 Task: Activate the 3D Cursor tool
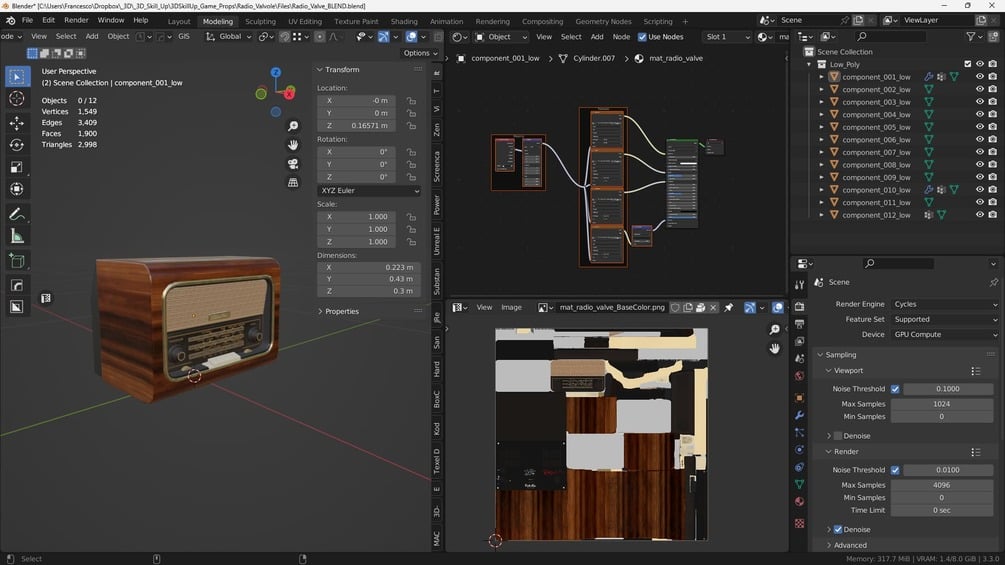pyautogui.click(x=17, y=98)
